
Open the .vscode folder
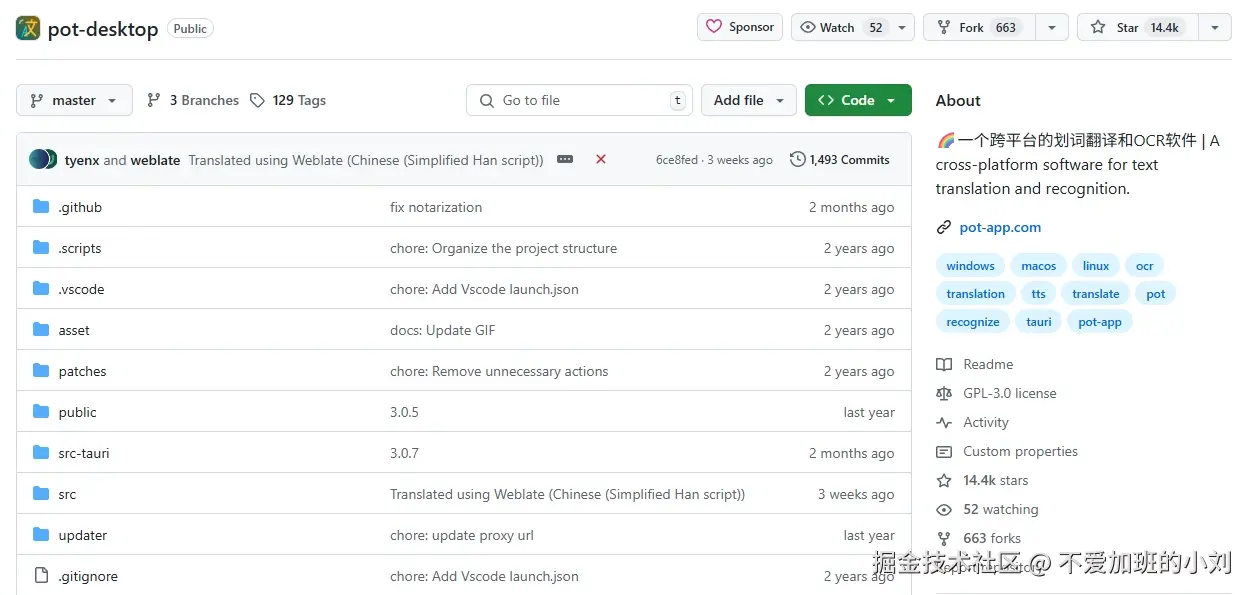pos(81,289)
